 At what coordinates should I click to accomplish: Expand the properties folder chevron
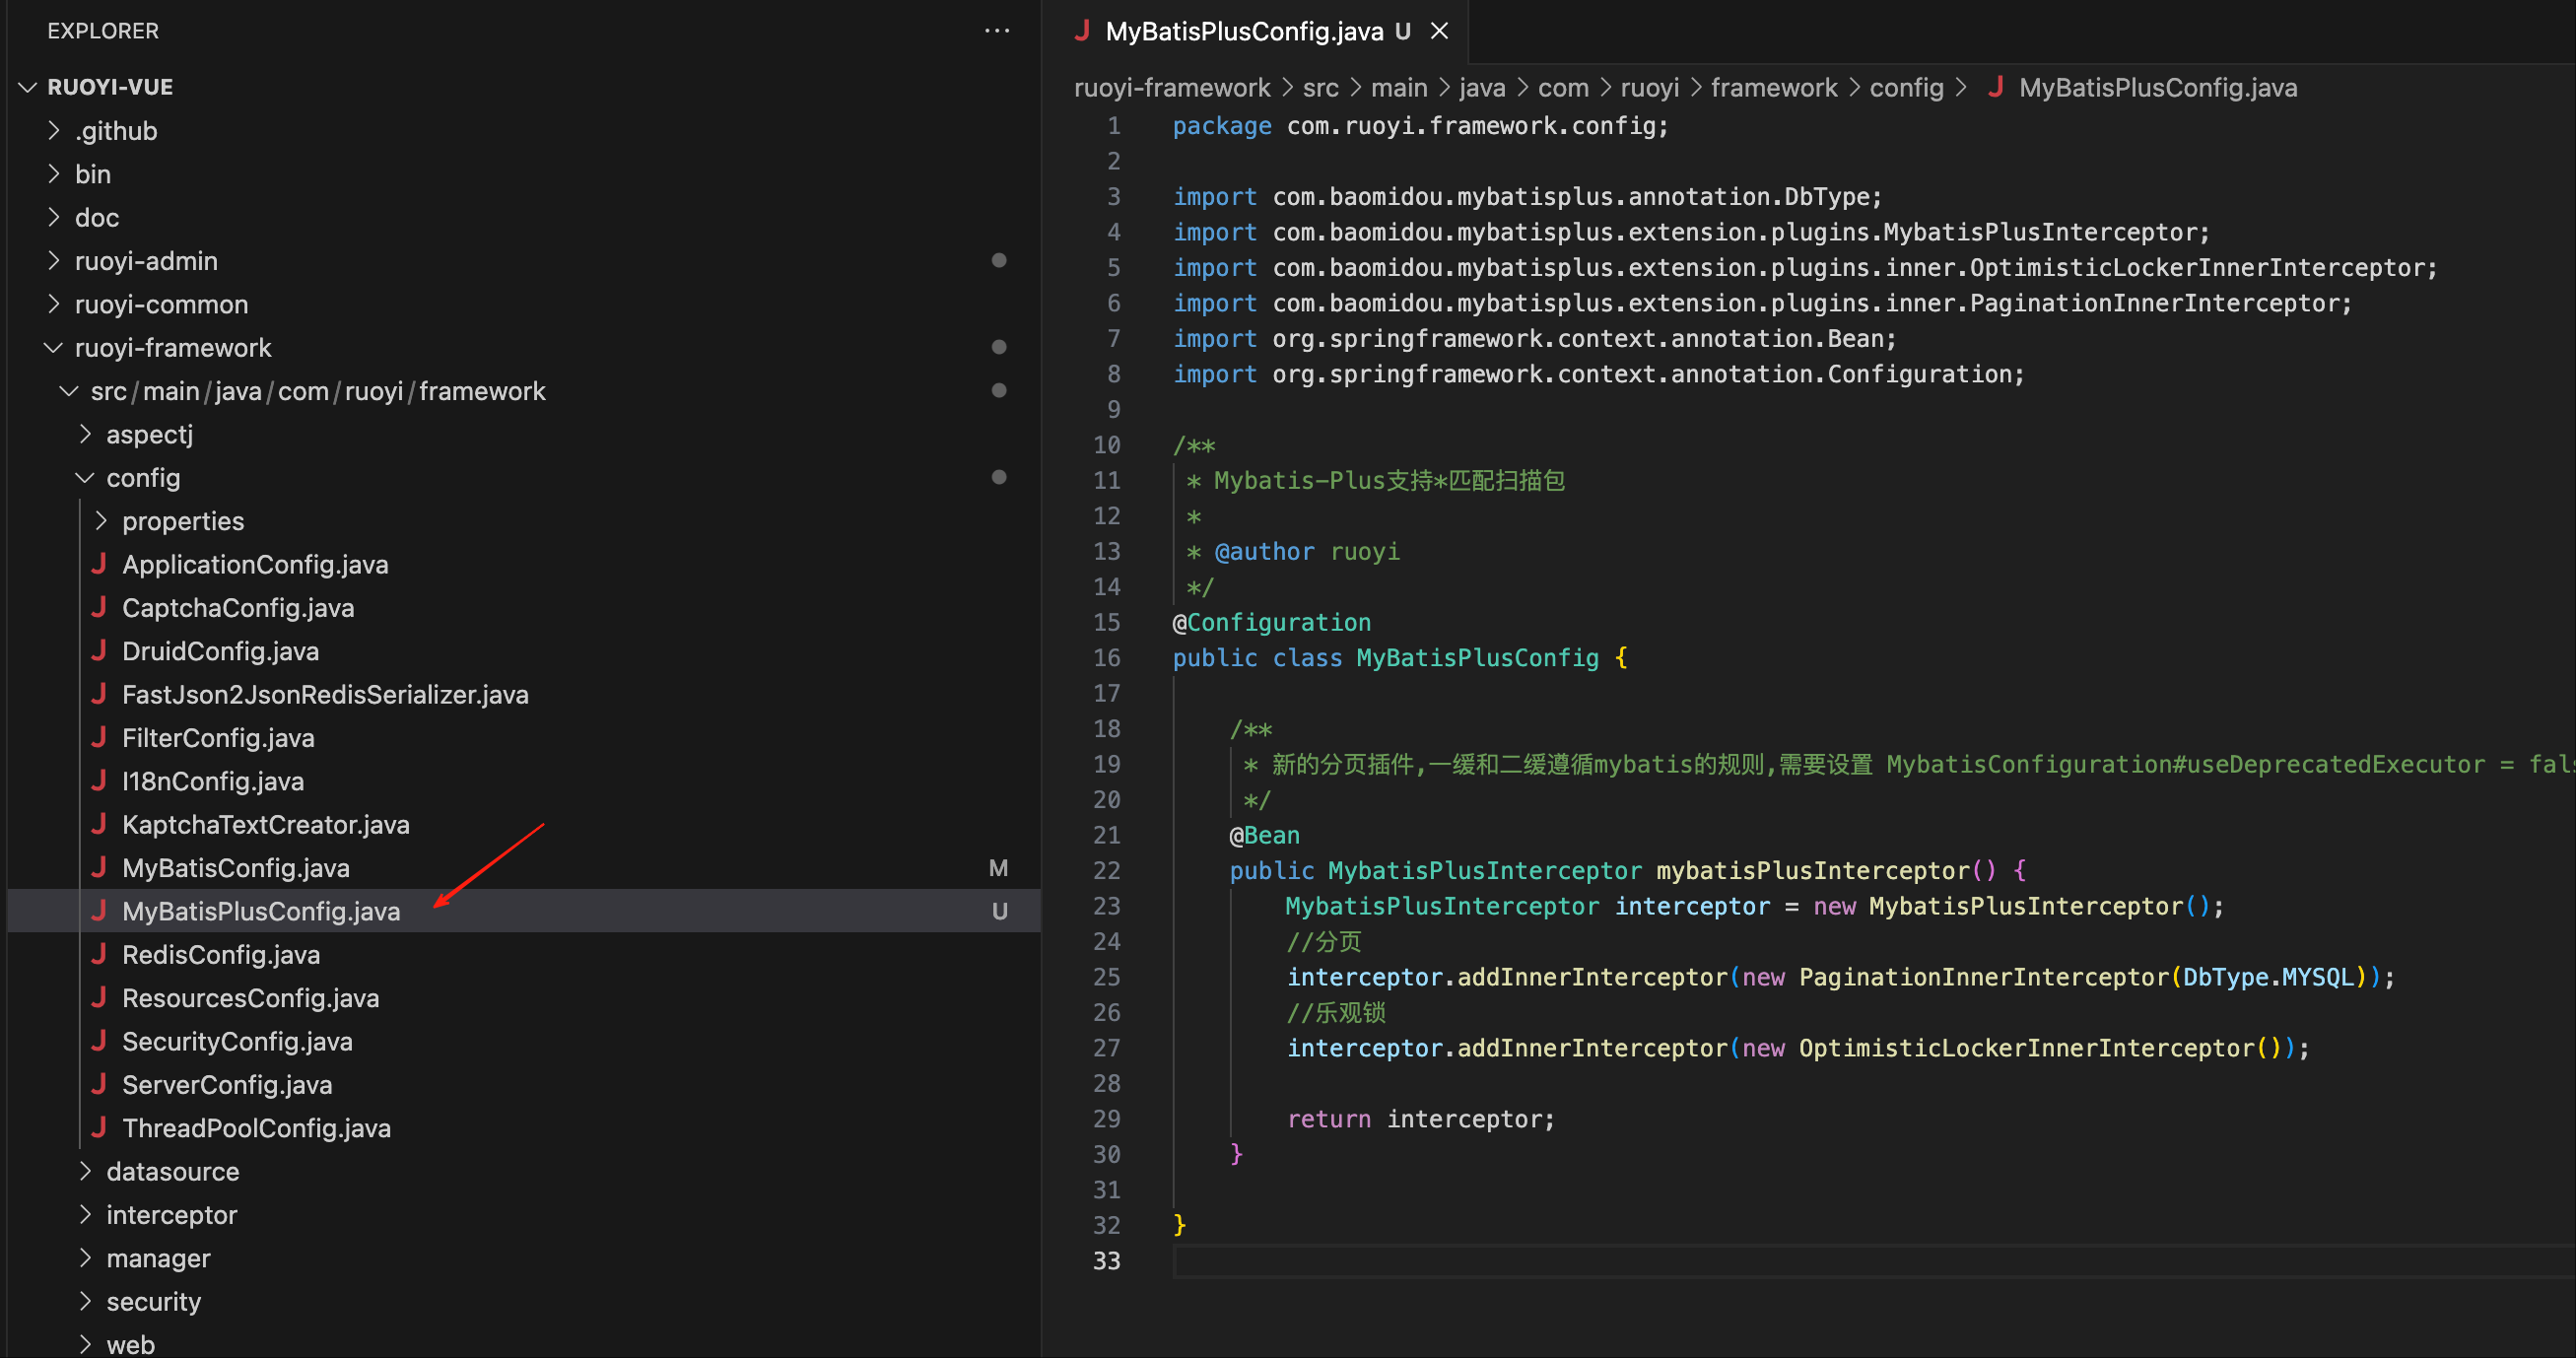(101, 521)
